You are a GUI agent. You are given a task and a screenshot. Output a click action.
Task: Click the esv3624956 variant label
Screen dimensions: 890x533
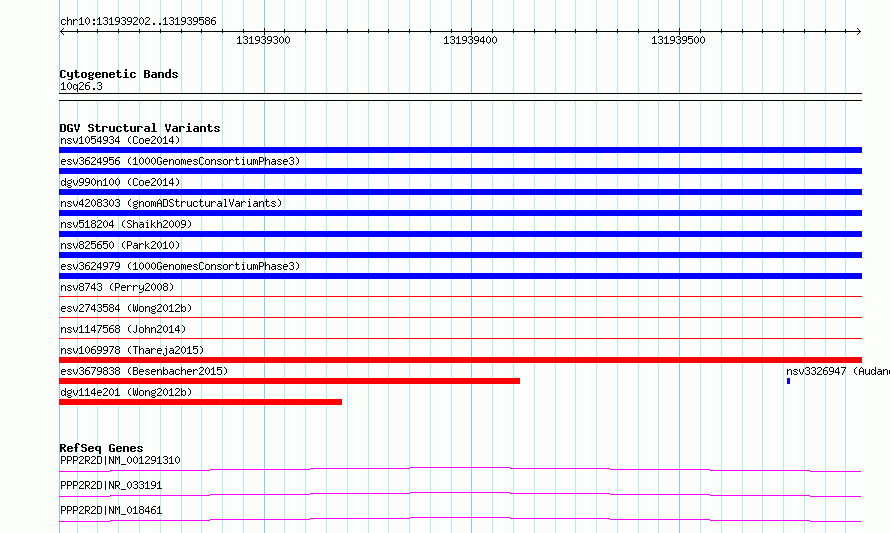[180, 161]
